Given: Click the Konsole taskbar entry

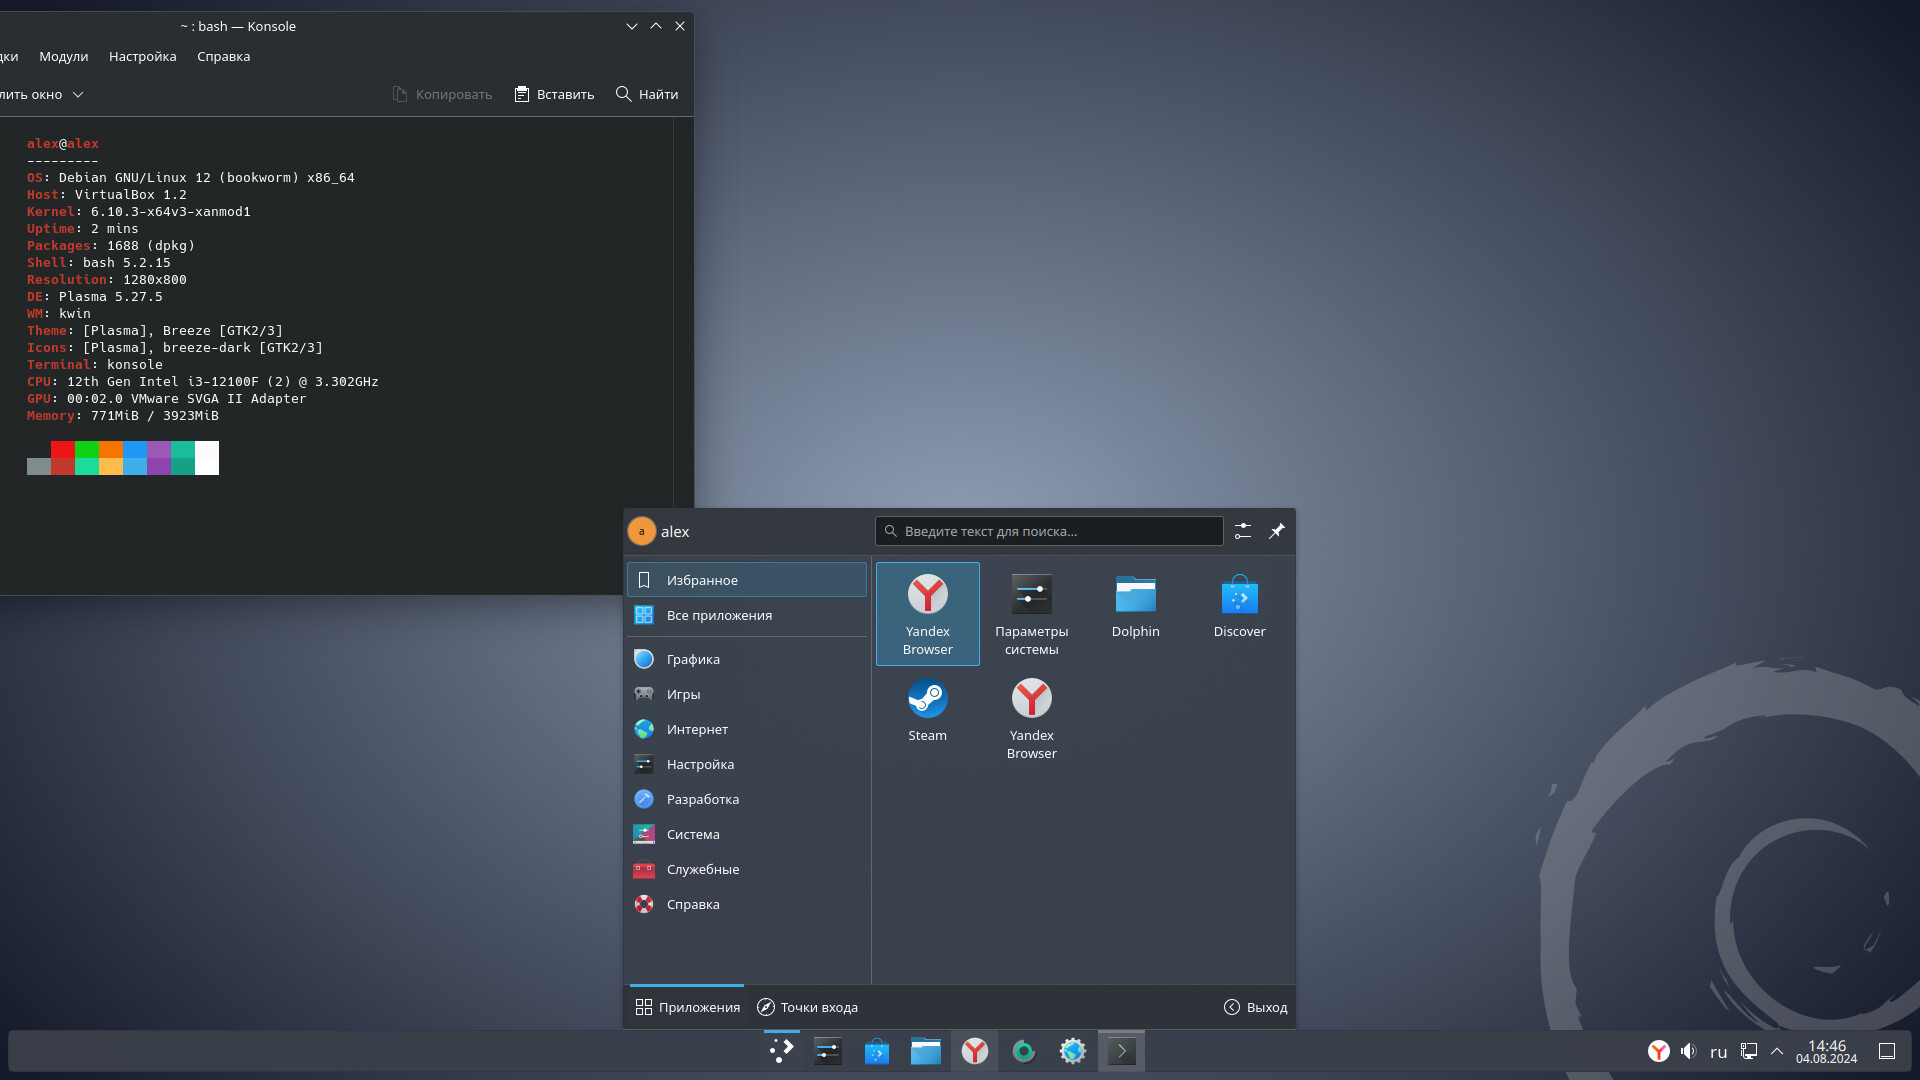Looking at the screenshot, I should point(1122,1051).
